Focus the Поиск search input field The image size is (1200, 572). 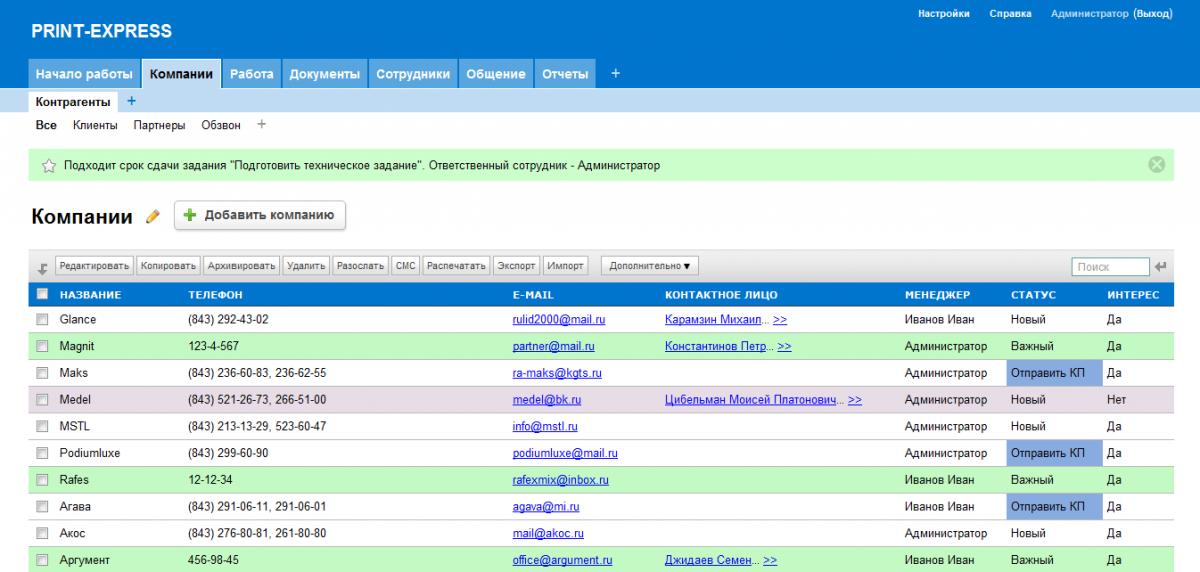pos(1110,267)
